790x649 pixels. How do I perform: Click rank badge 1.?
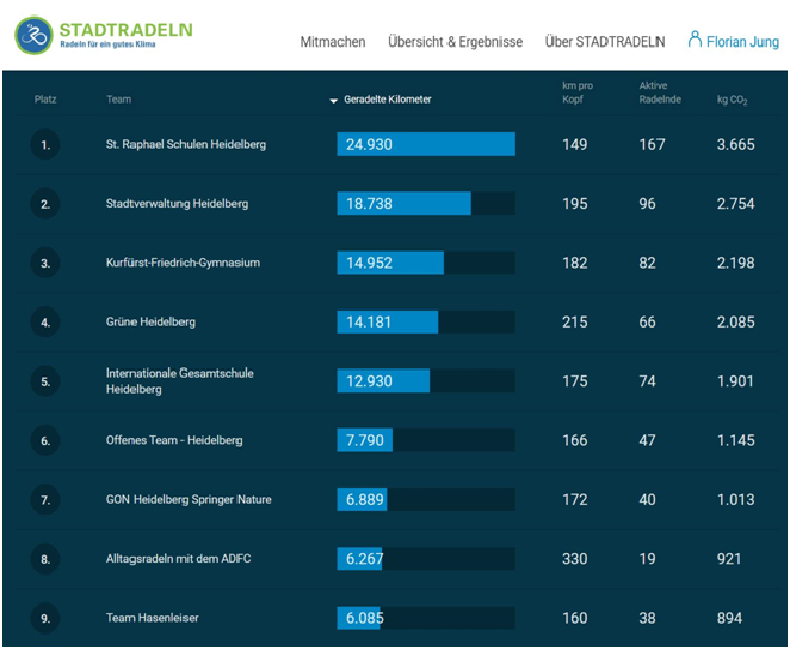click(x=45, y=145)
